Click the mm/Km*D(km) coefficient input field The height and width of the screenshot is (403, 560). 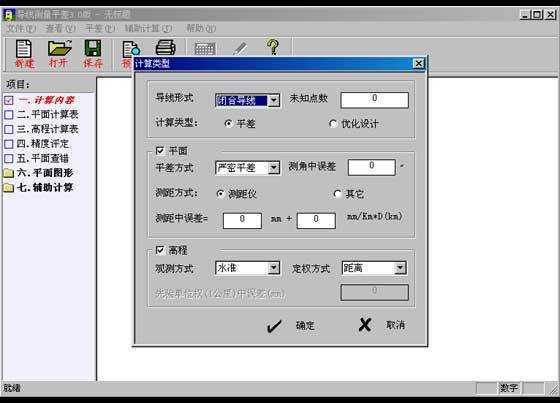point(316,220)
